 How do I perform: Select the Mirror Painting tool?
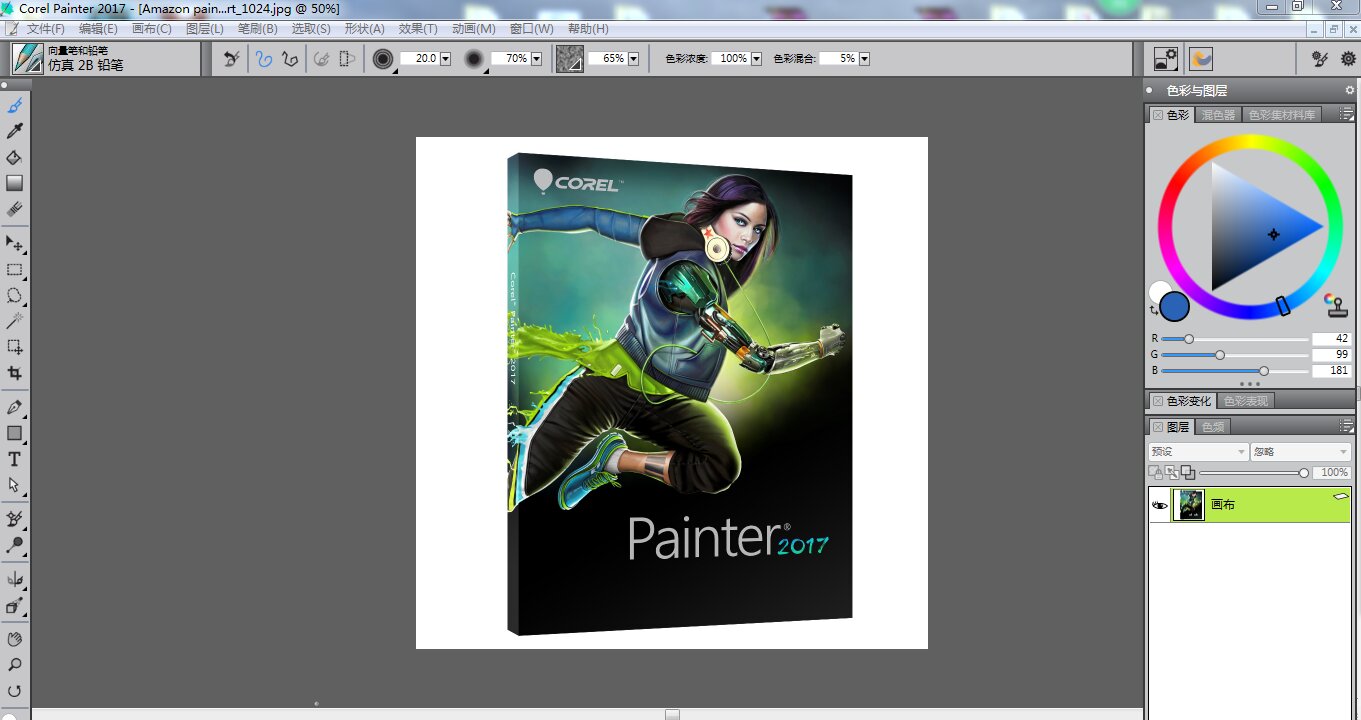coord(15,579)
